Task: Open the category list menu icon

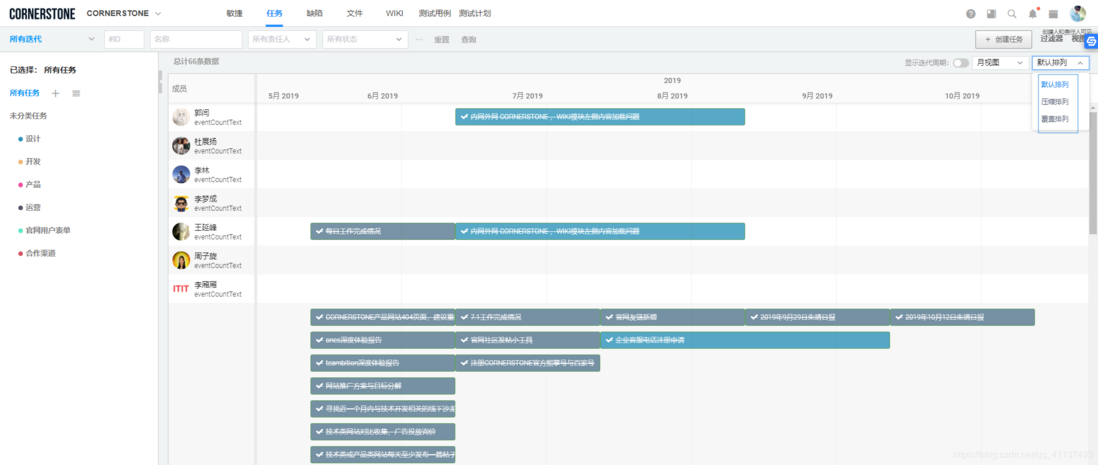Action: click(76, 93)
